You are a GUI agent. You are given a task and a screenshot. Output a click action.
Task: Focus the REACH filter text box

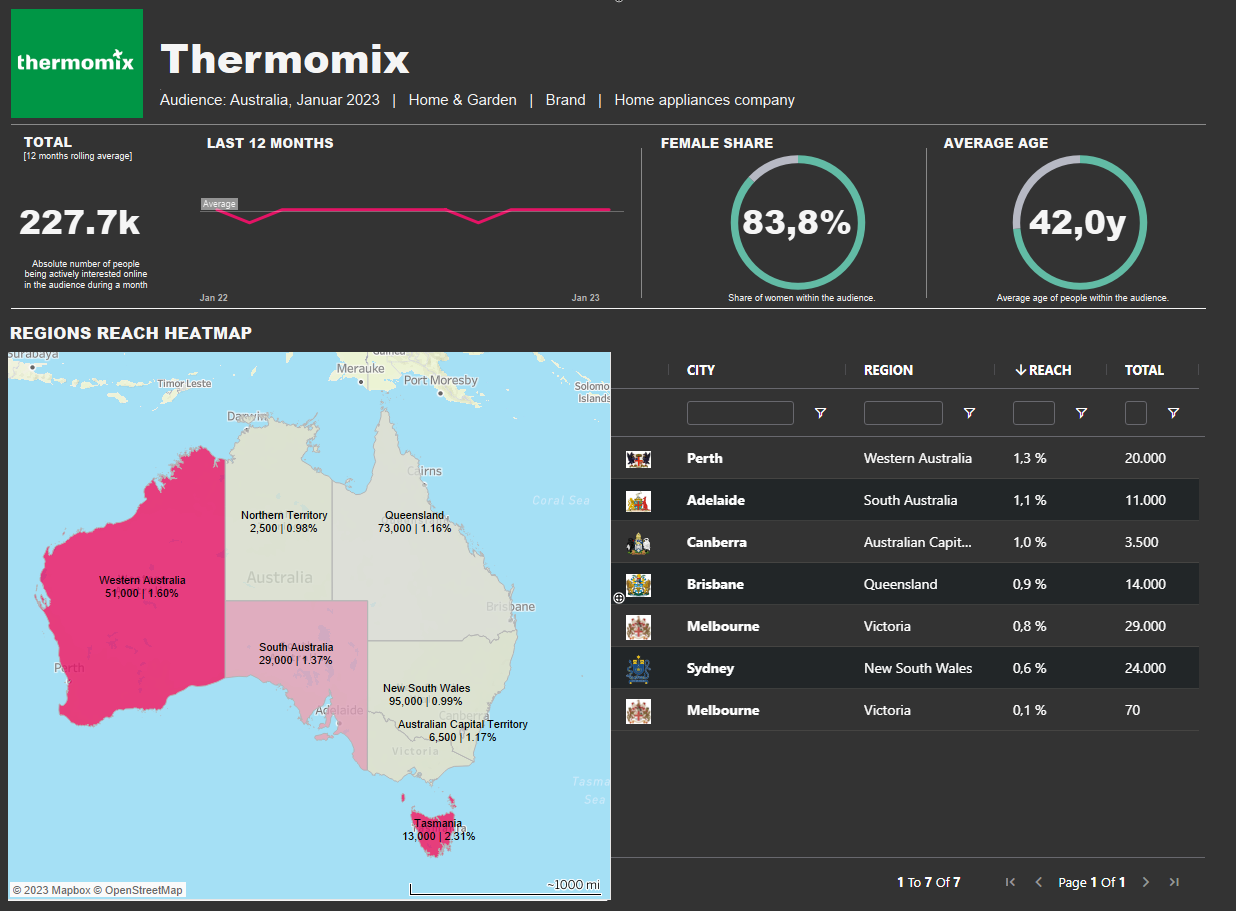(1034, 413)
